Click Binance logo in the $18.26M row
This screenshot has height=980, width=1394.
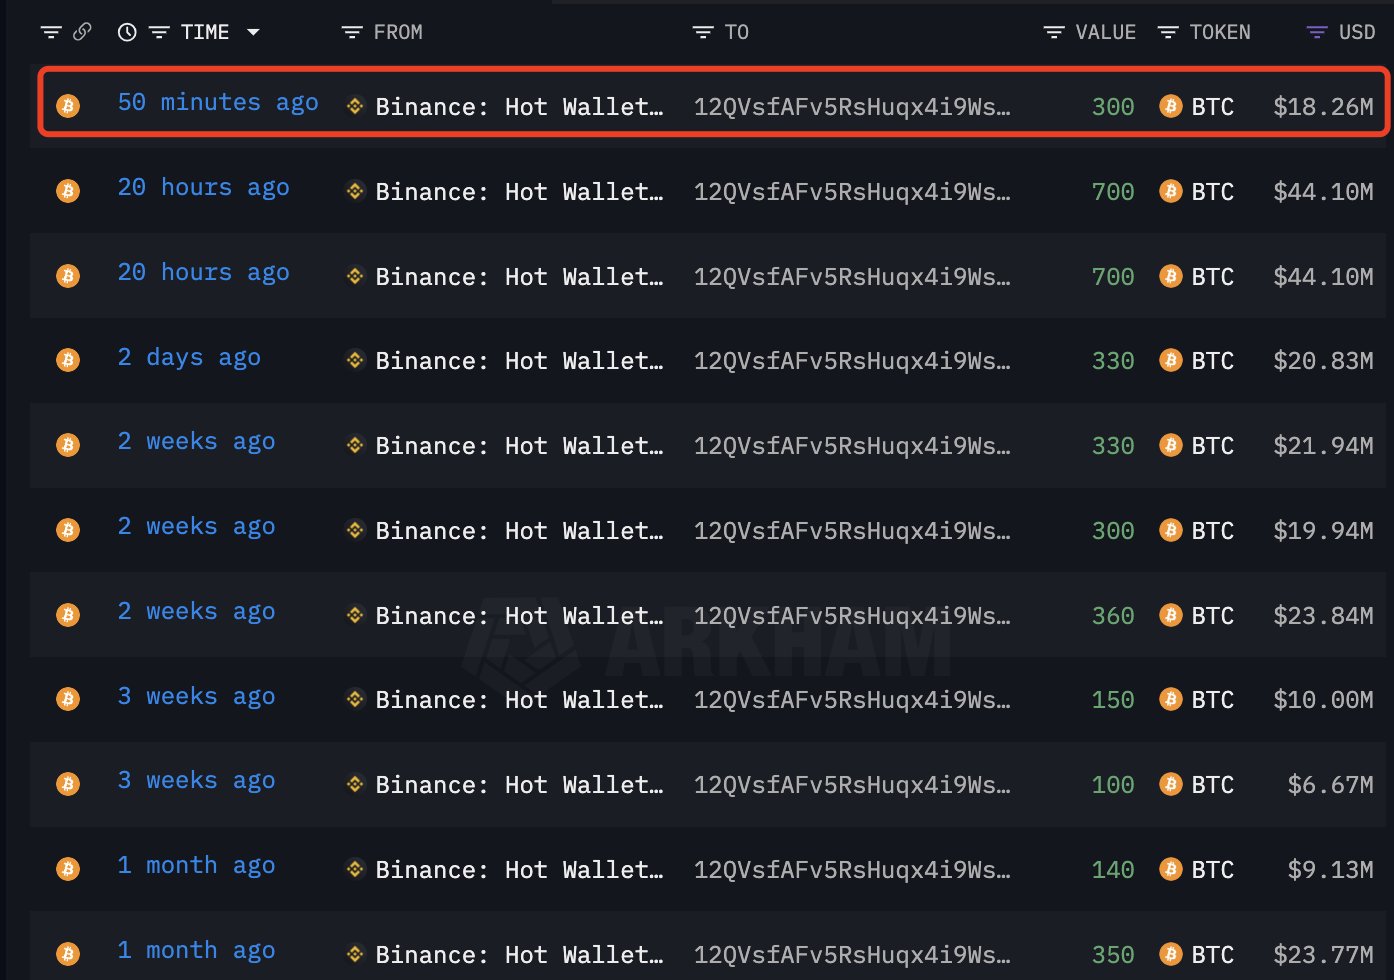(355, 105)
